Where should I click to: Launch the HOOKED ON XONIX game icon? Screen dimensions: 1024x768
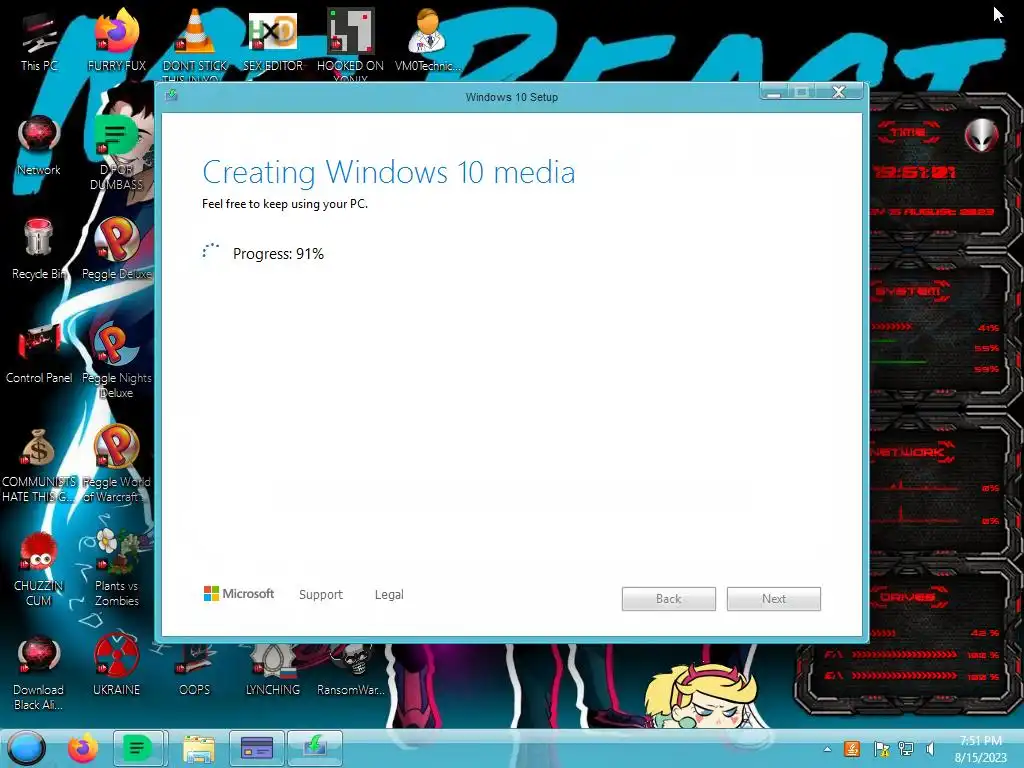350,43
